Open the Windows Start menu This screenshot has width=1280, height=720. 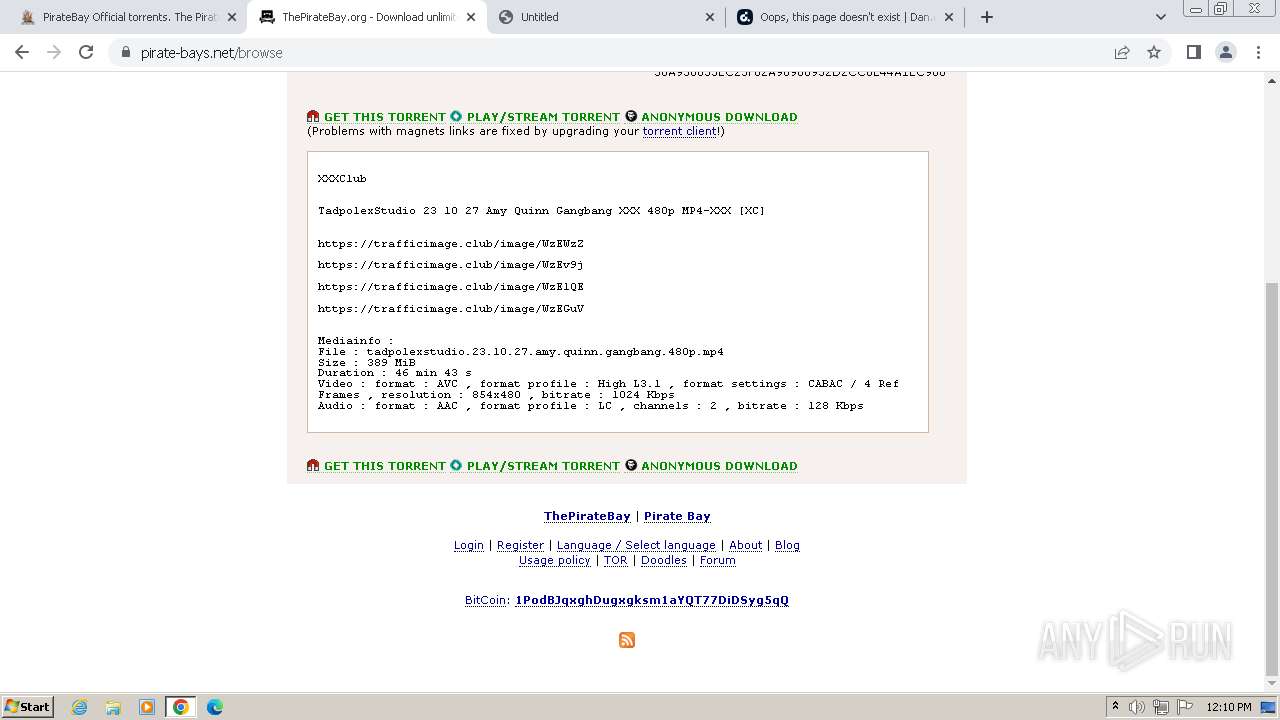[28, 706]
